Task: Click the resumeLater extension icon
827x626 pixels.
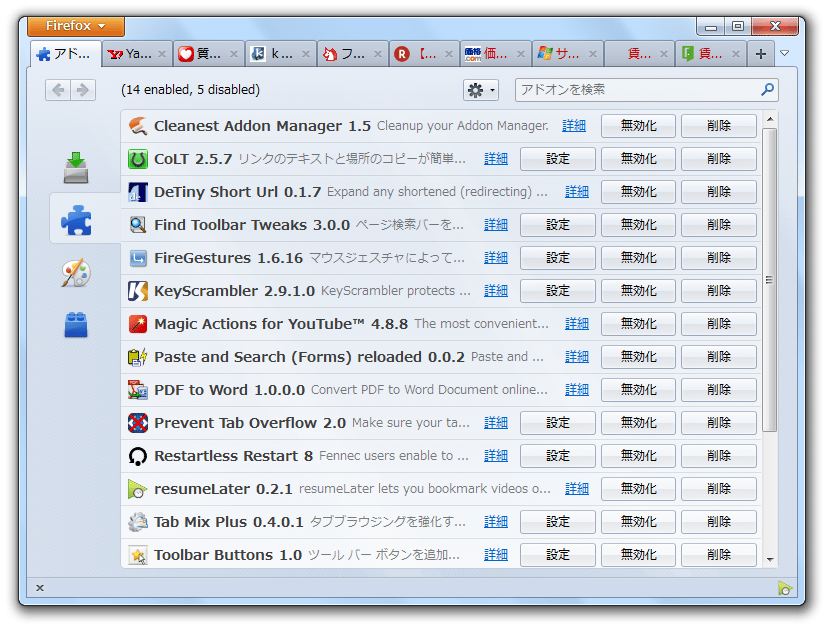Action: click(x=138, y=489)
